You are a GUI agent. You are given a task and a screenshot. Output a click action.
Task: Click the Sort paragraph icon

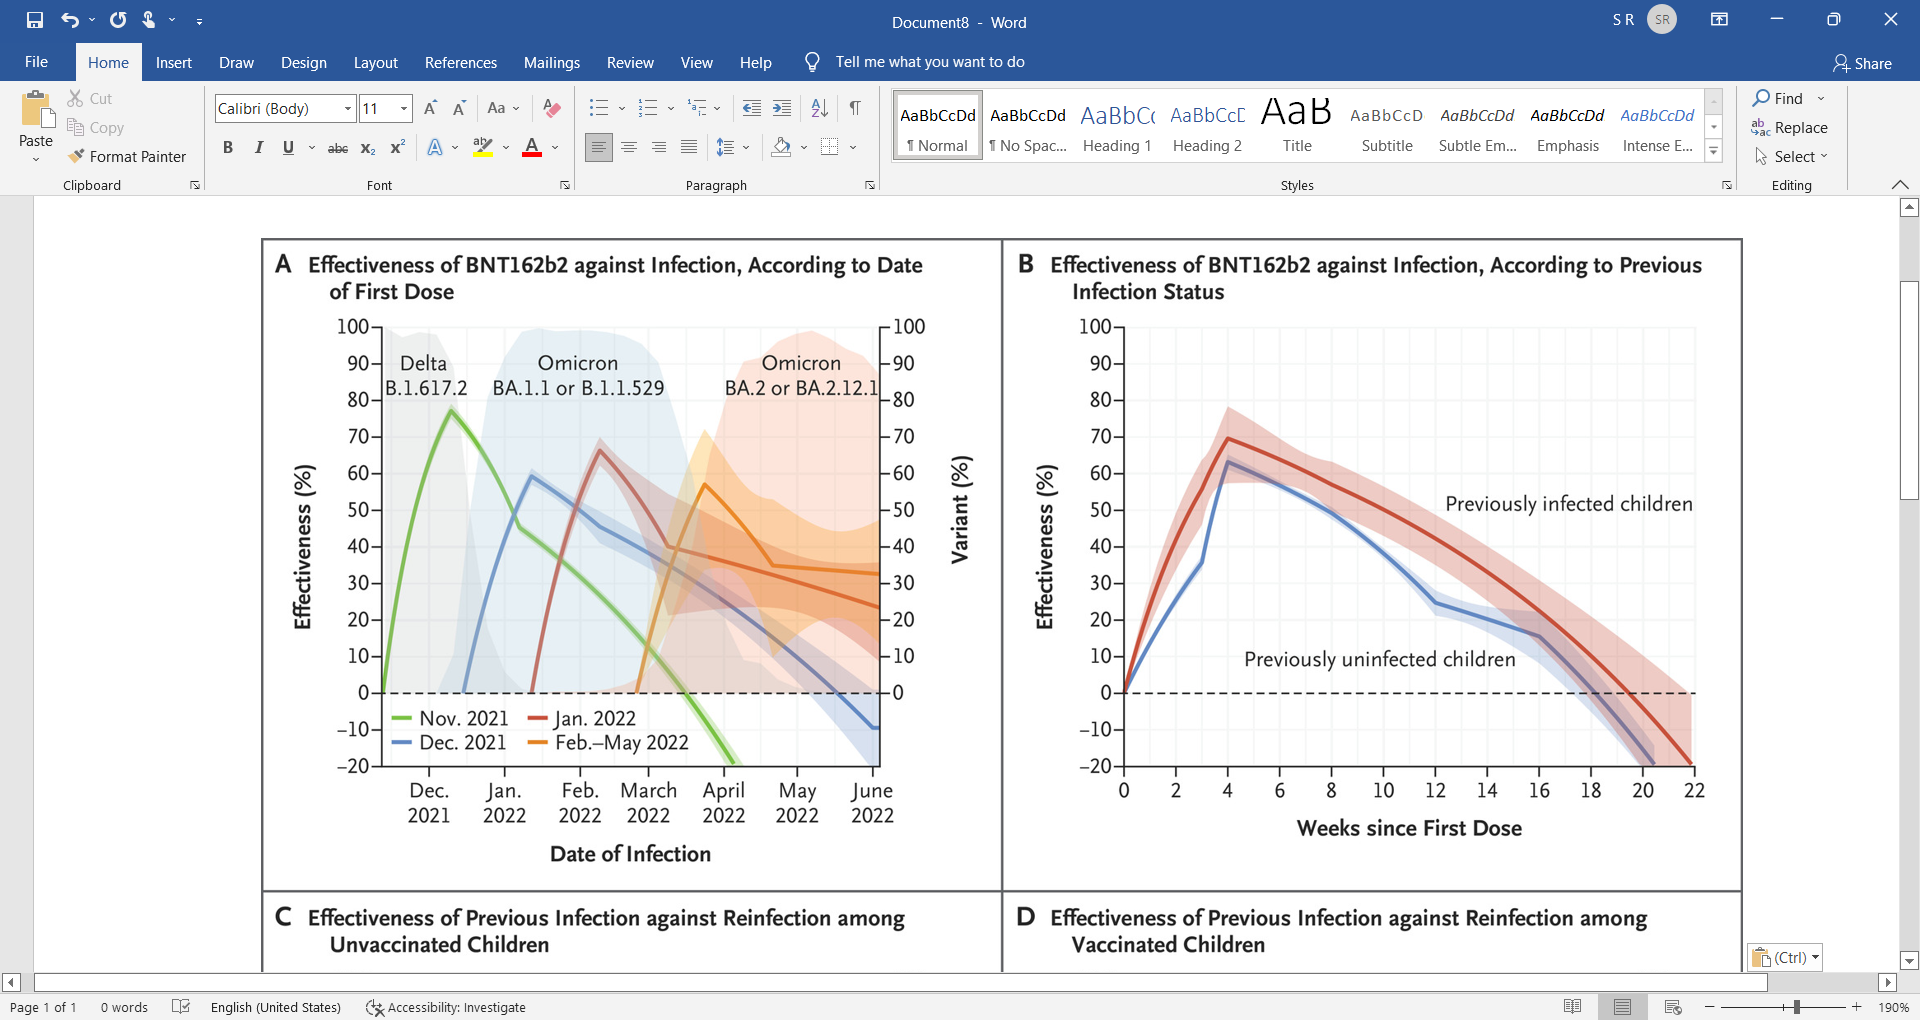pos(819,108)
